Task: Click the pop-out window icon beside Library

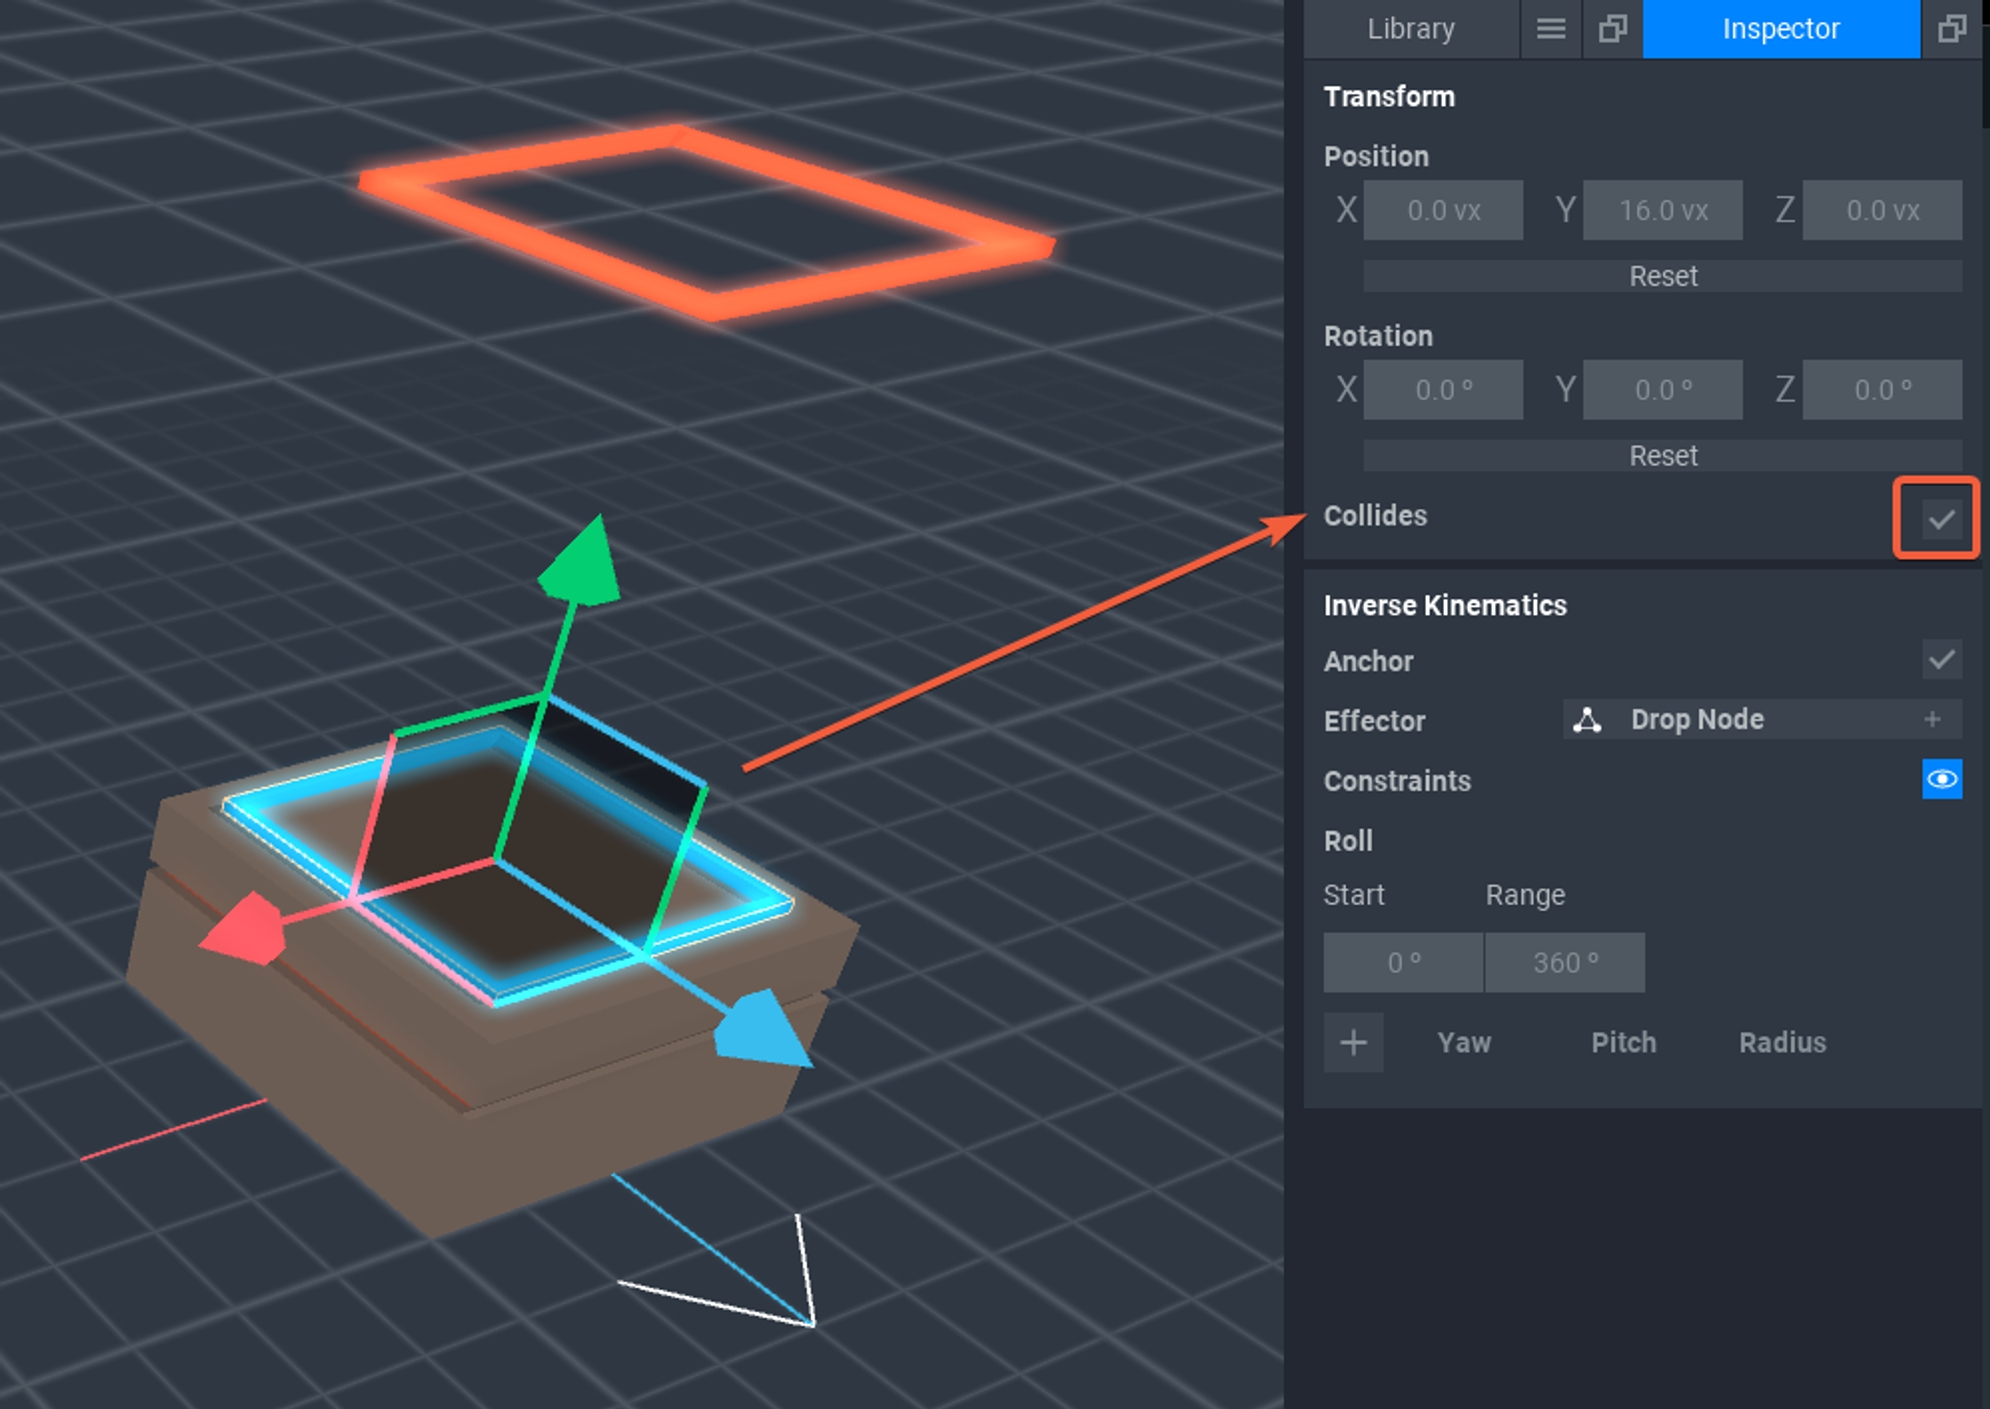Action: click(x=1612, y=28)
